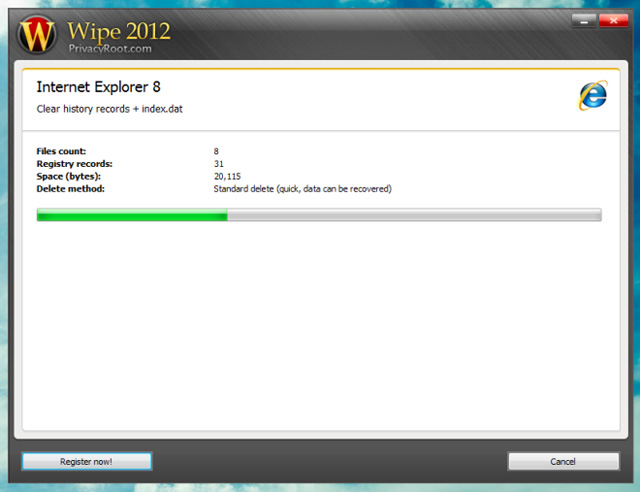
Task: Click the Files count value 8
Action: [216, 151]
